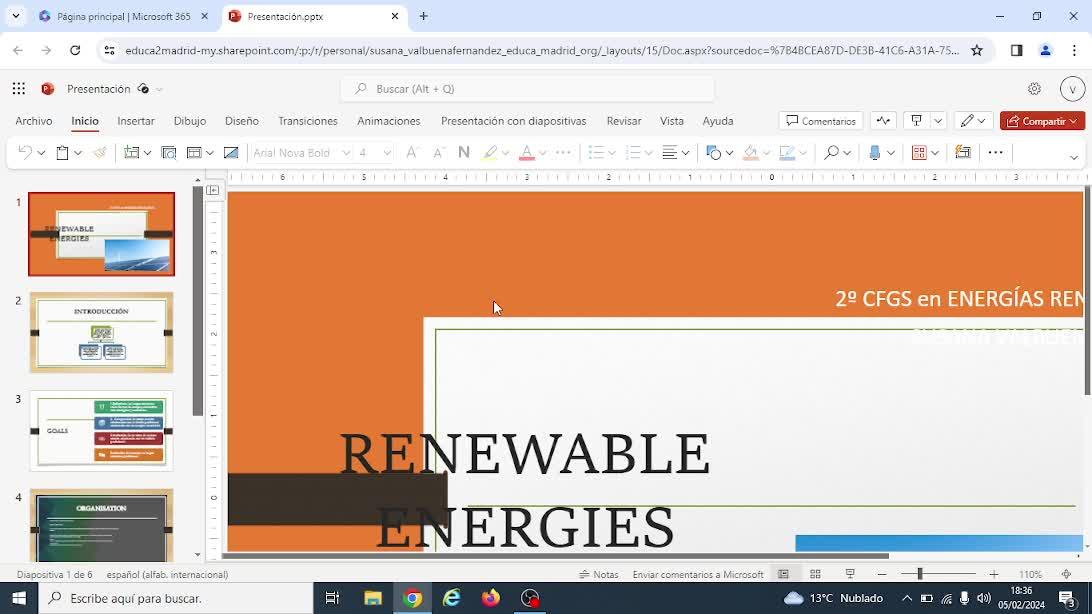Click the zoom slider handle

coord(919,574)
